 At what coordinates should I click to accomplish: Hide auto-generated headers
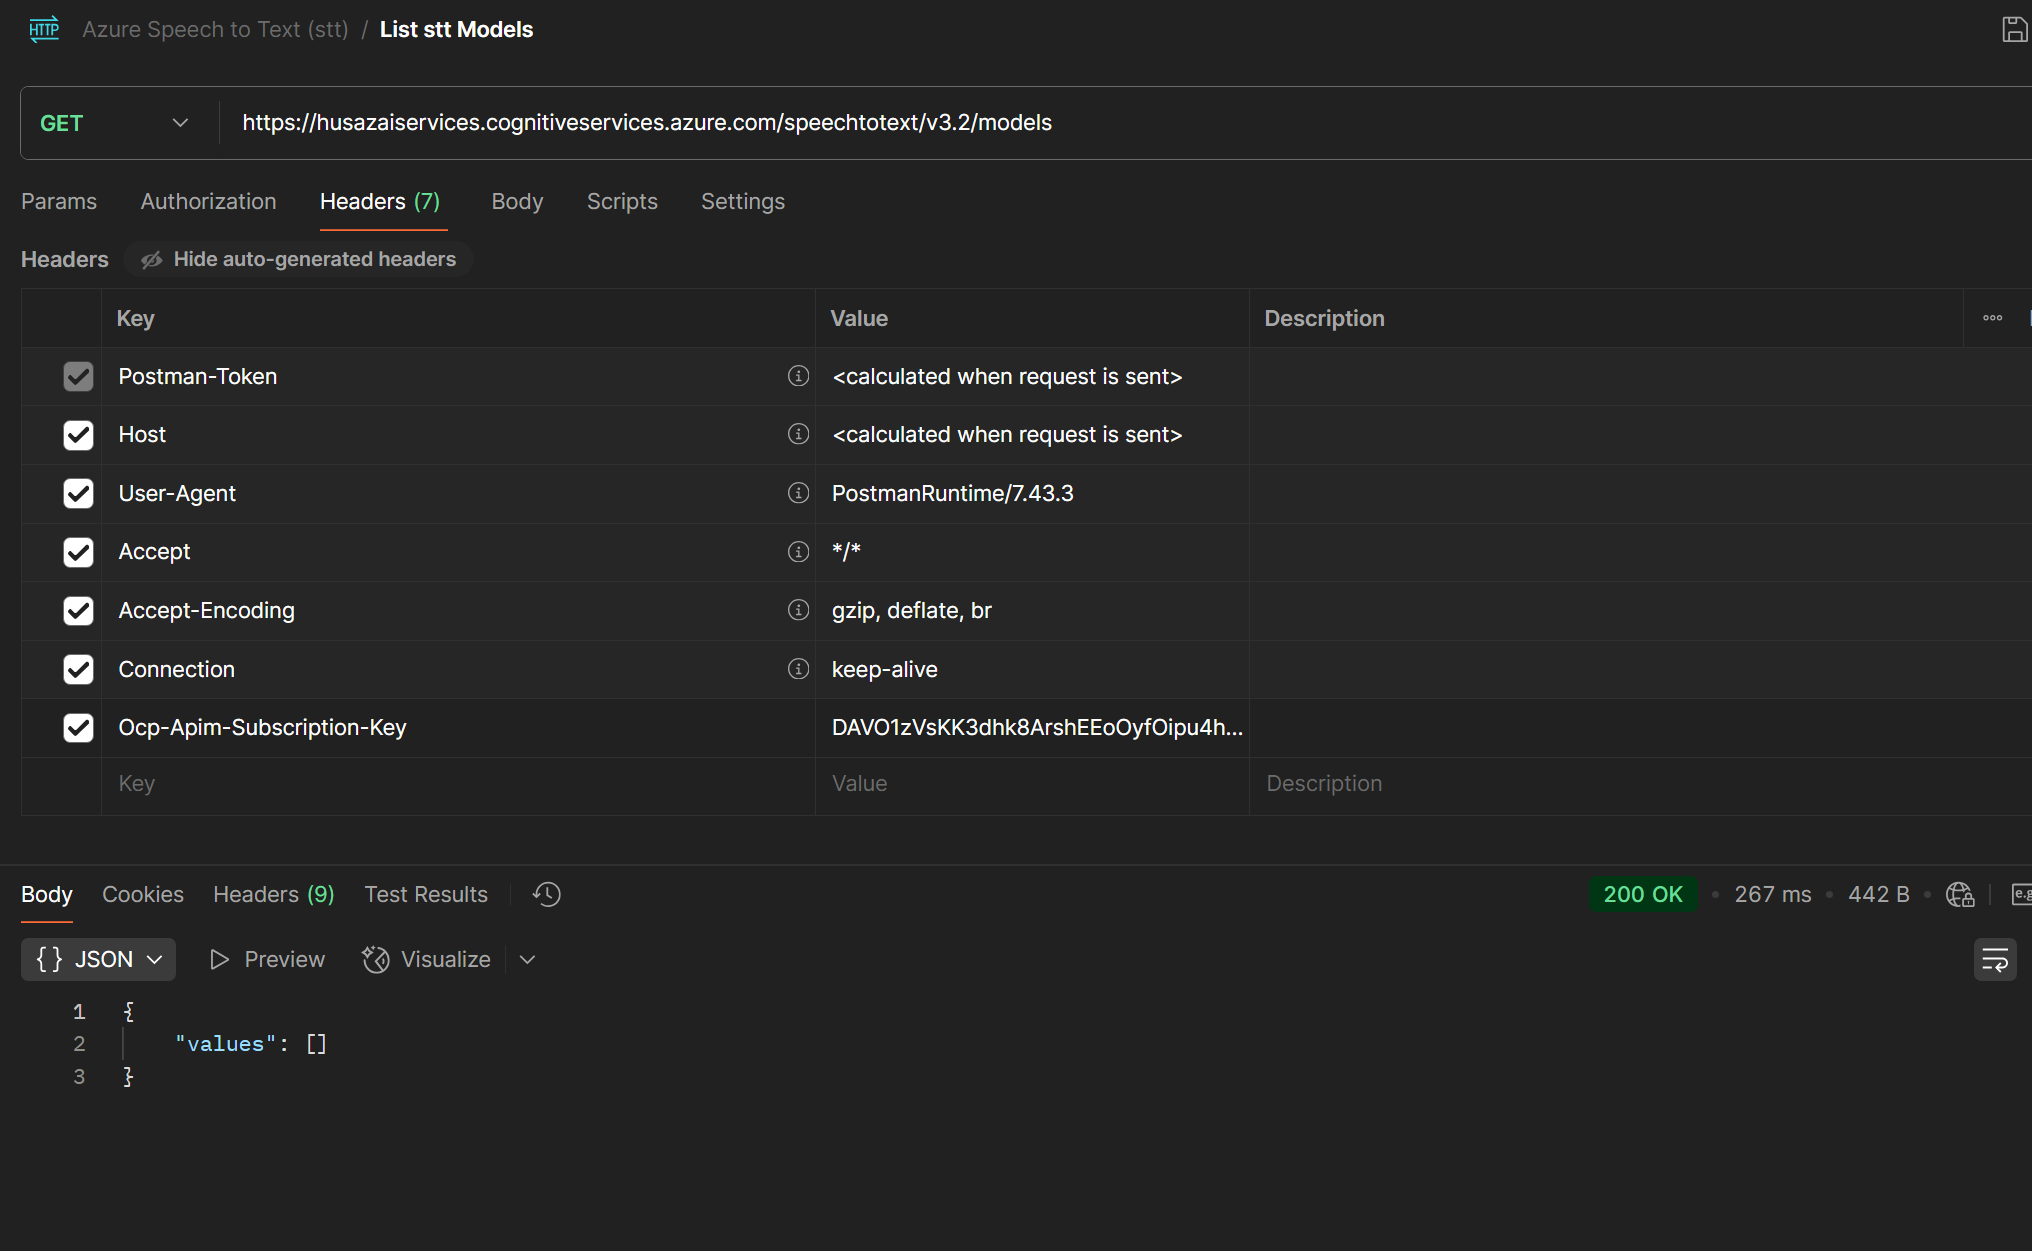coord(299,260)
